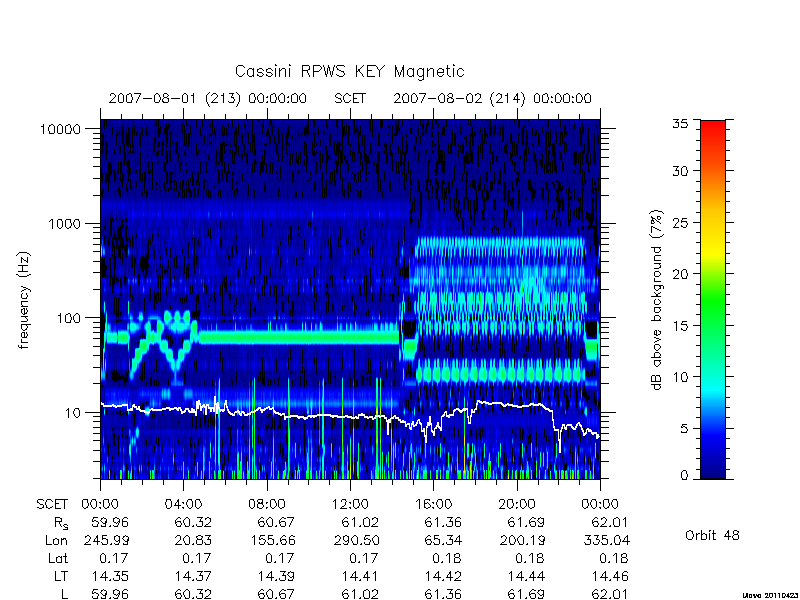The width and height of the screenshot is (800, 600).
Task: Click the Lon value '290.50'
Action: click(356, 540)
